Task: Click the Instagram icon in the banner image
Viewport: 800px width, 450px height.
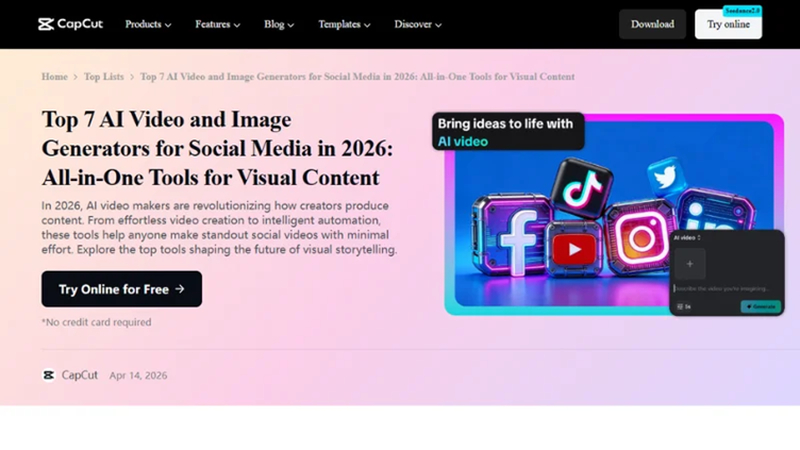Action: click(641, 236)
